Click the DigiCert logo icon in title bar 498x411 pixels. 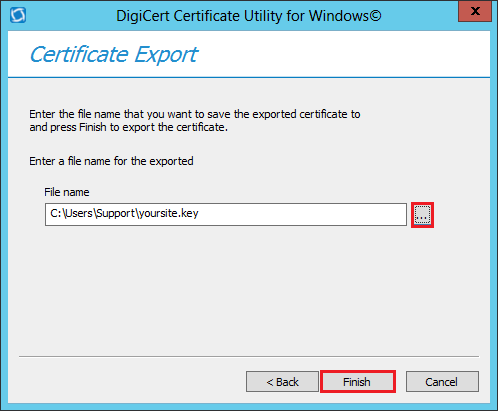pos(18,15)
